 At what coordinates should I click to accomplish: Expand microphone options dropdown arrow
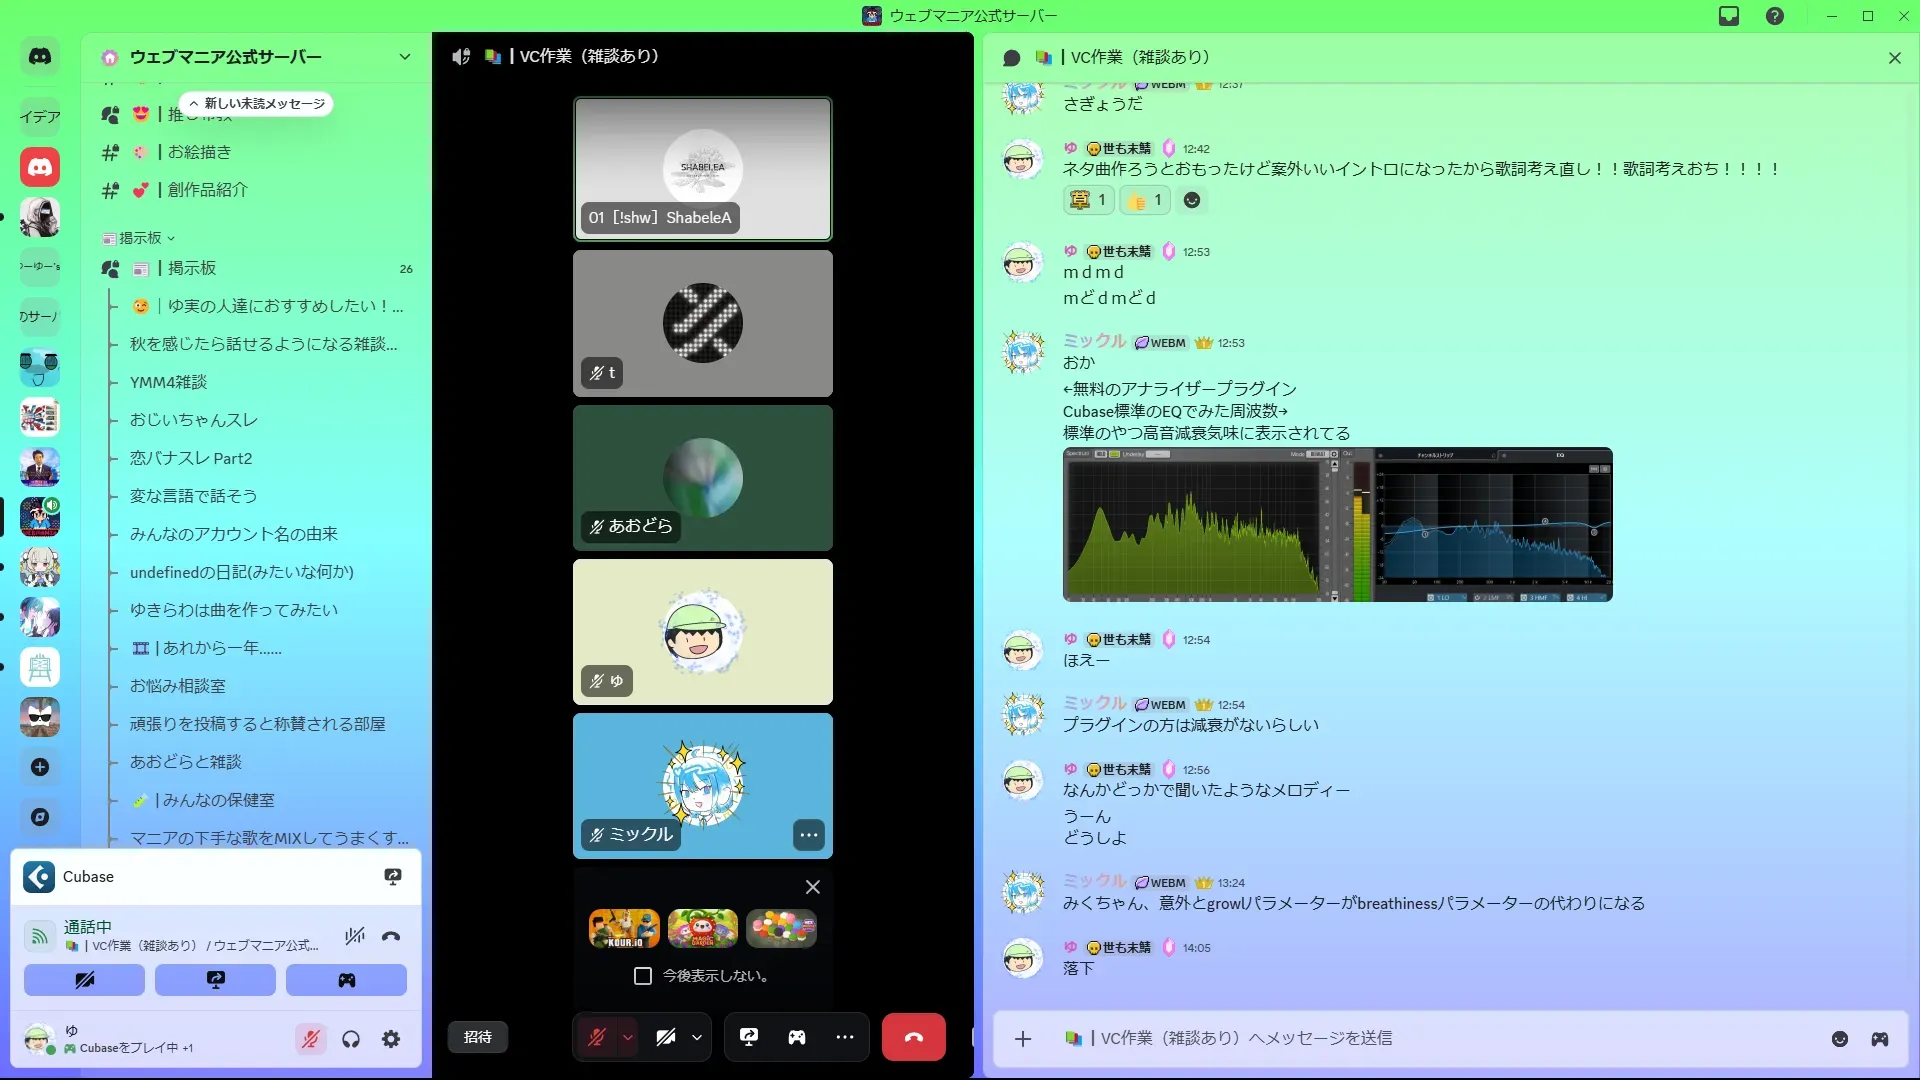pyautogui.click(x=628, y=1037)
